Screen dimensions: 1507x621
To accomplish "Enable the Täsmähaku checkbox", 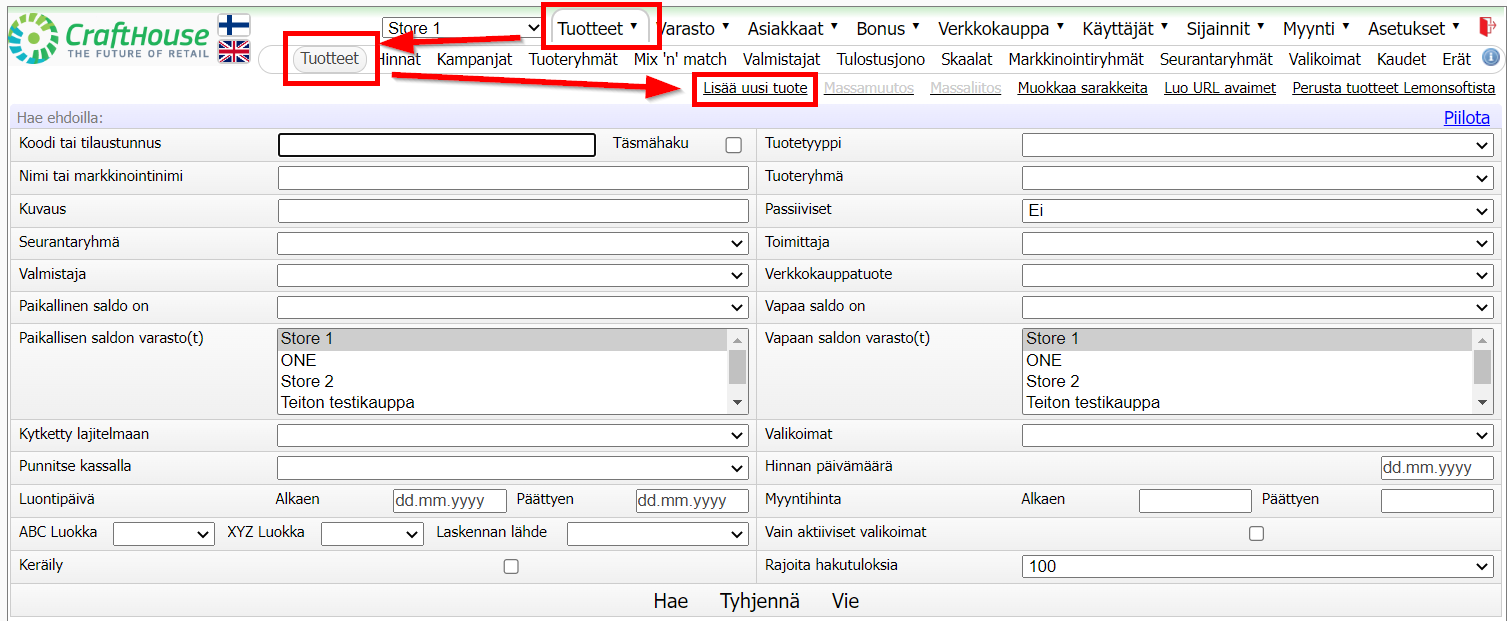I will 734,145.
